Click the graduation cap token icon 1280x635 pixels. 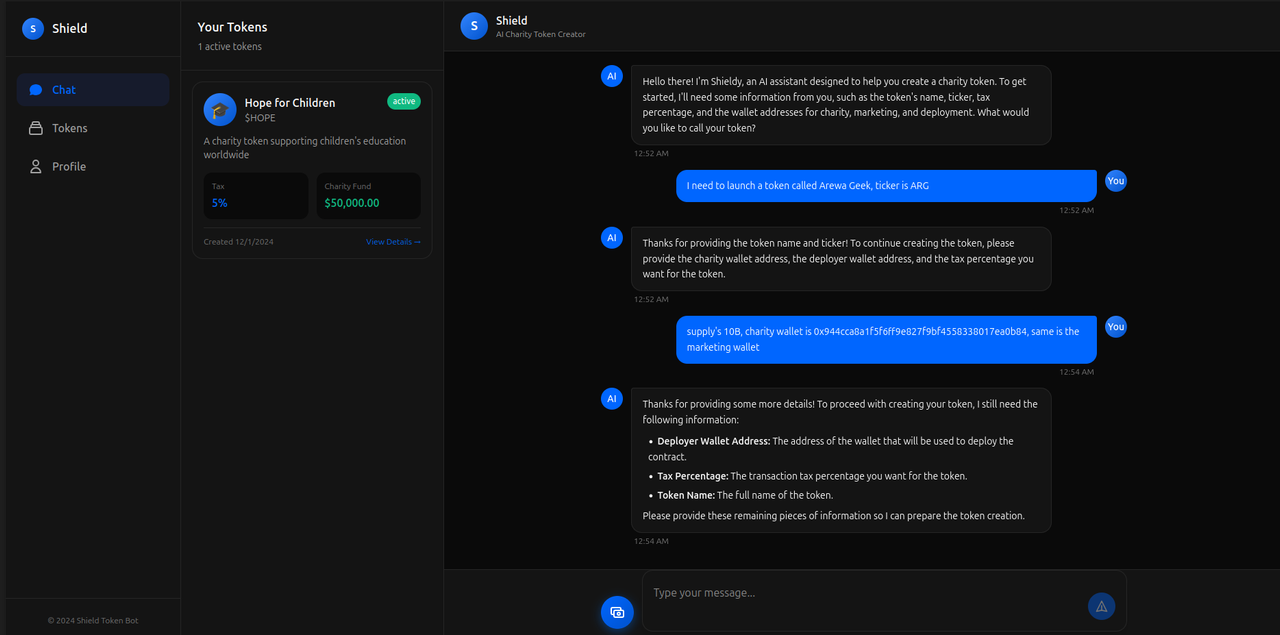click(x=220, y=110)
